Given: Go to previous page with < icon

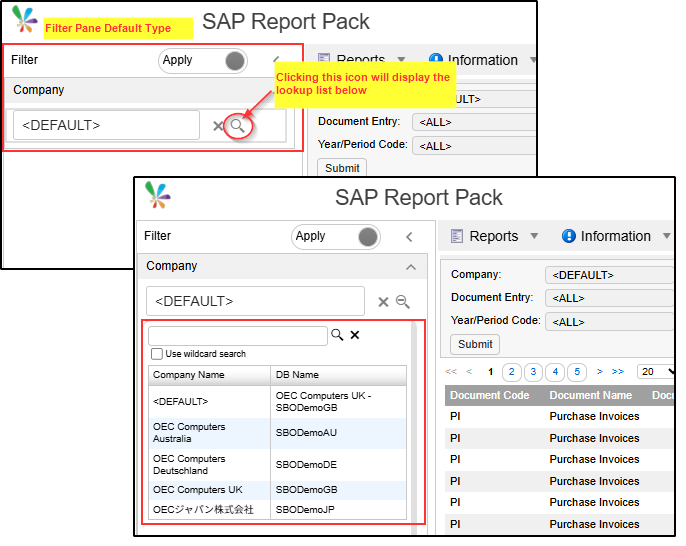Looking at the screenshot, I should pos(469,372).
